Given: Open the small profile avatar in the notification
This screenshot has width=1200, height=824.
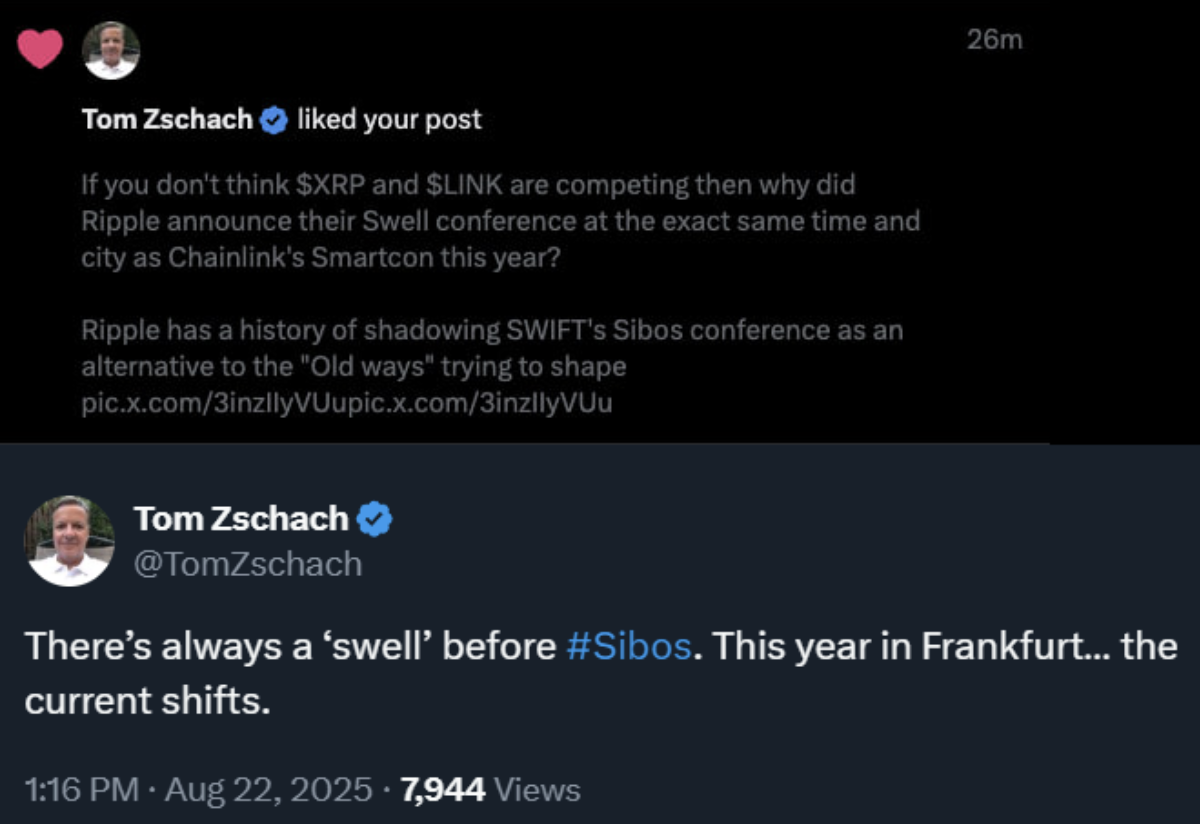Looking at the screenshot, I should pos(111,50).
